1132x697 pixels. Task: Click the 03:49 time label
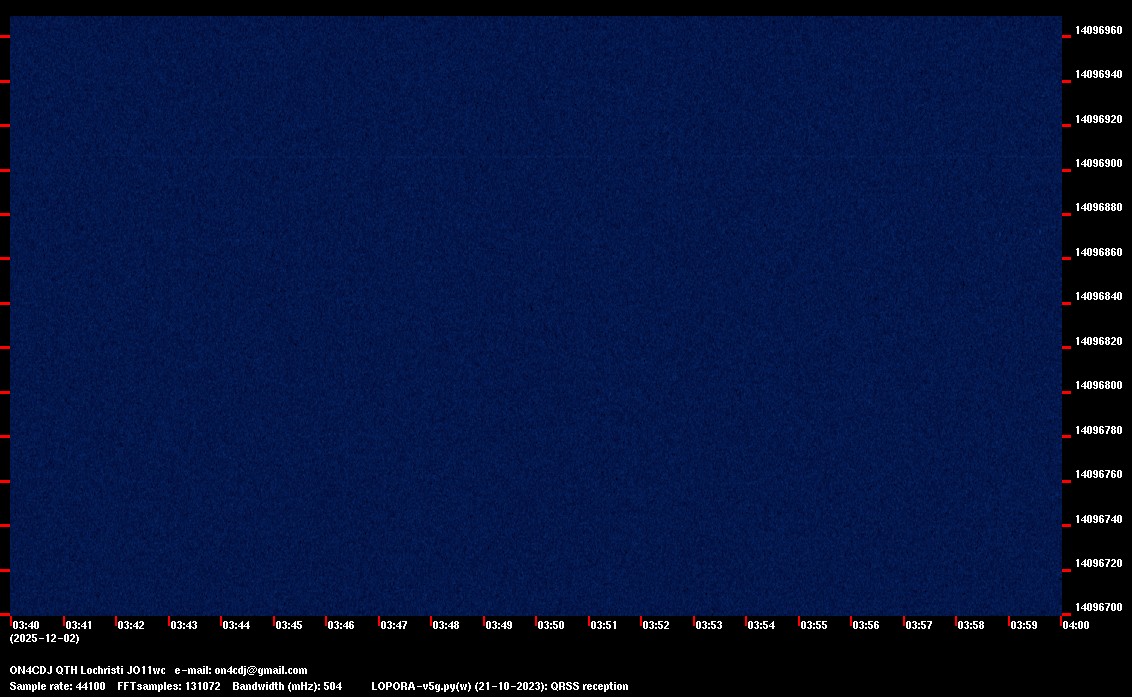point(499,625)
